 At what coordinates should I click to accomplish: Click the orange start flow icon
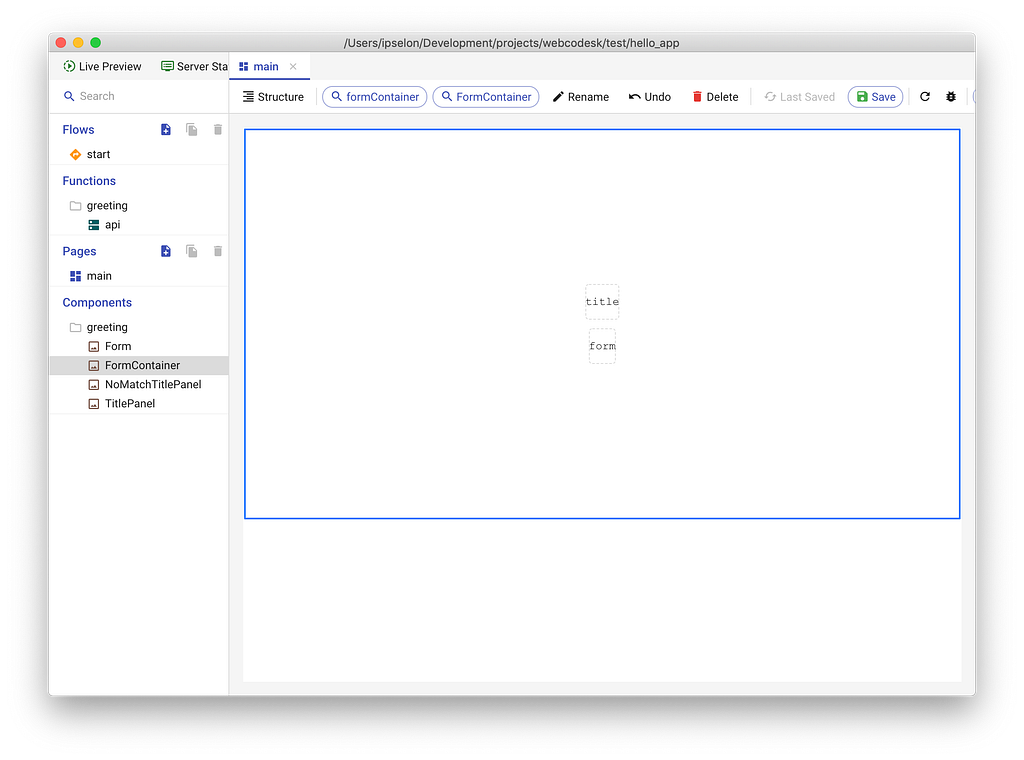(76, 155)
